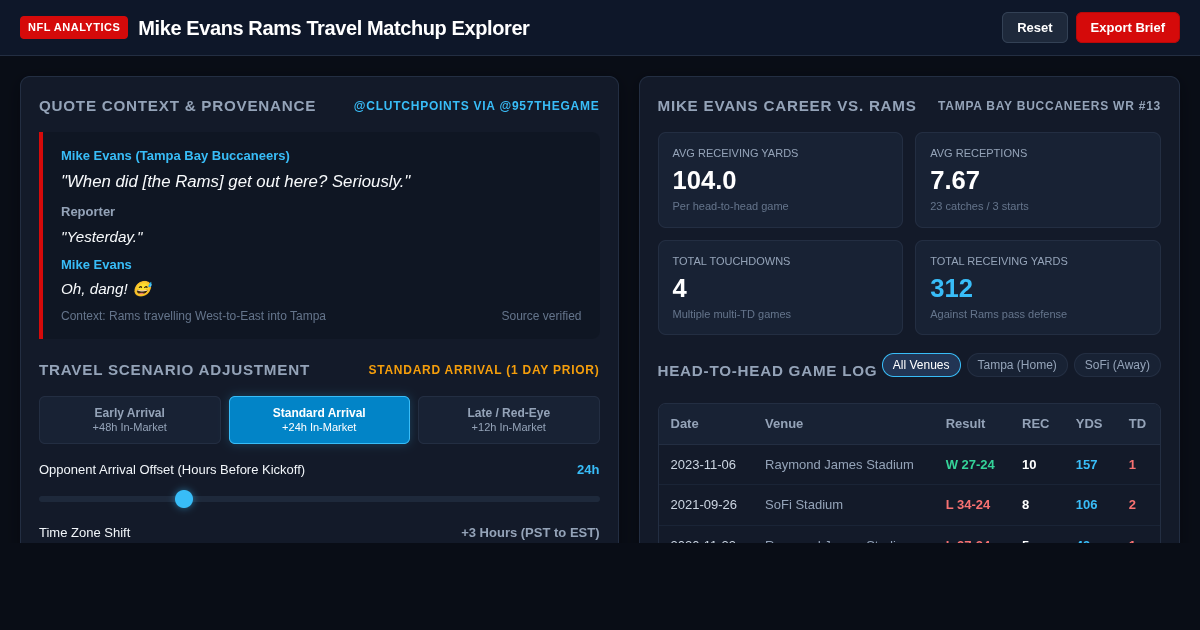The height and width of the screenshot is (630, 1200).
Task: Click the SoFi Stadium venue cell
Action: 804,505
